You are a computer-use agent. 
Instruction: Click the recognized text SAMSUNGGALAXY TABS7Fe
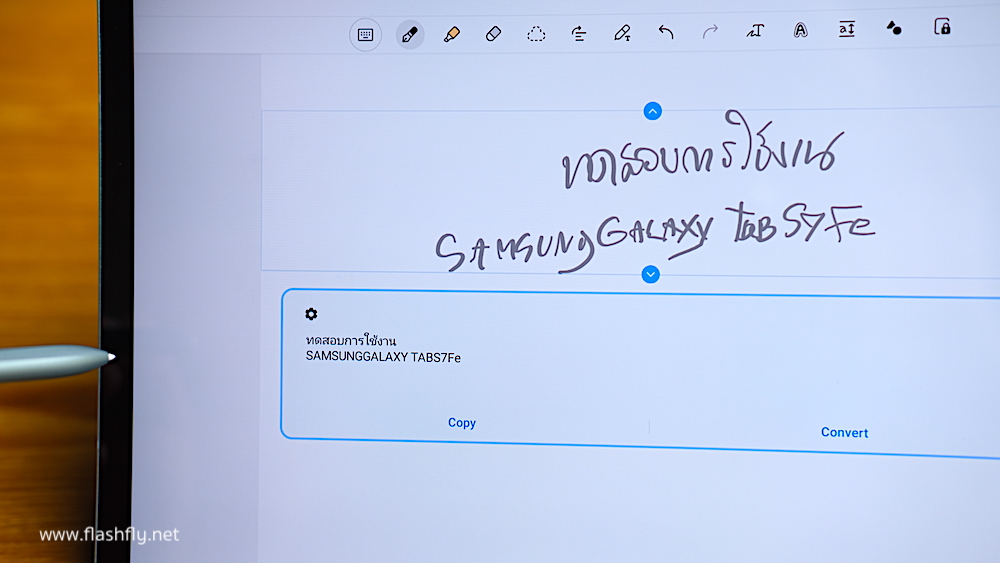coord(383,357)
